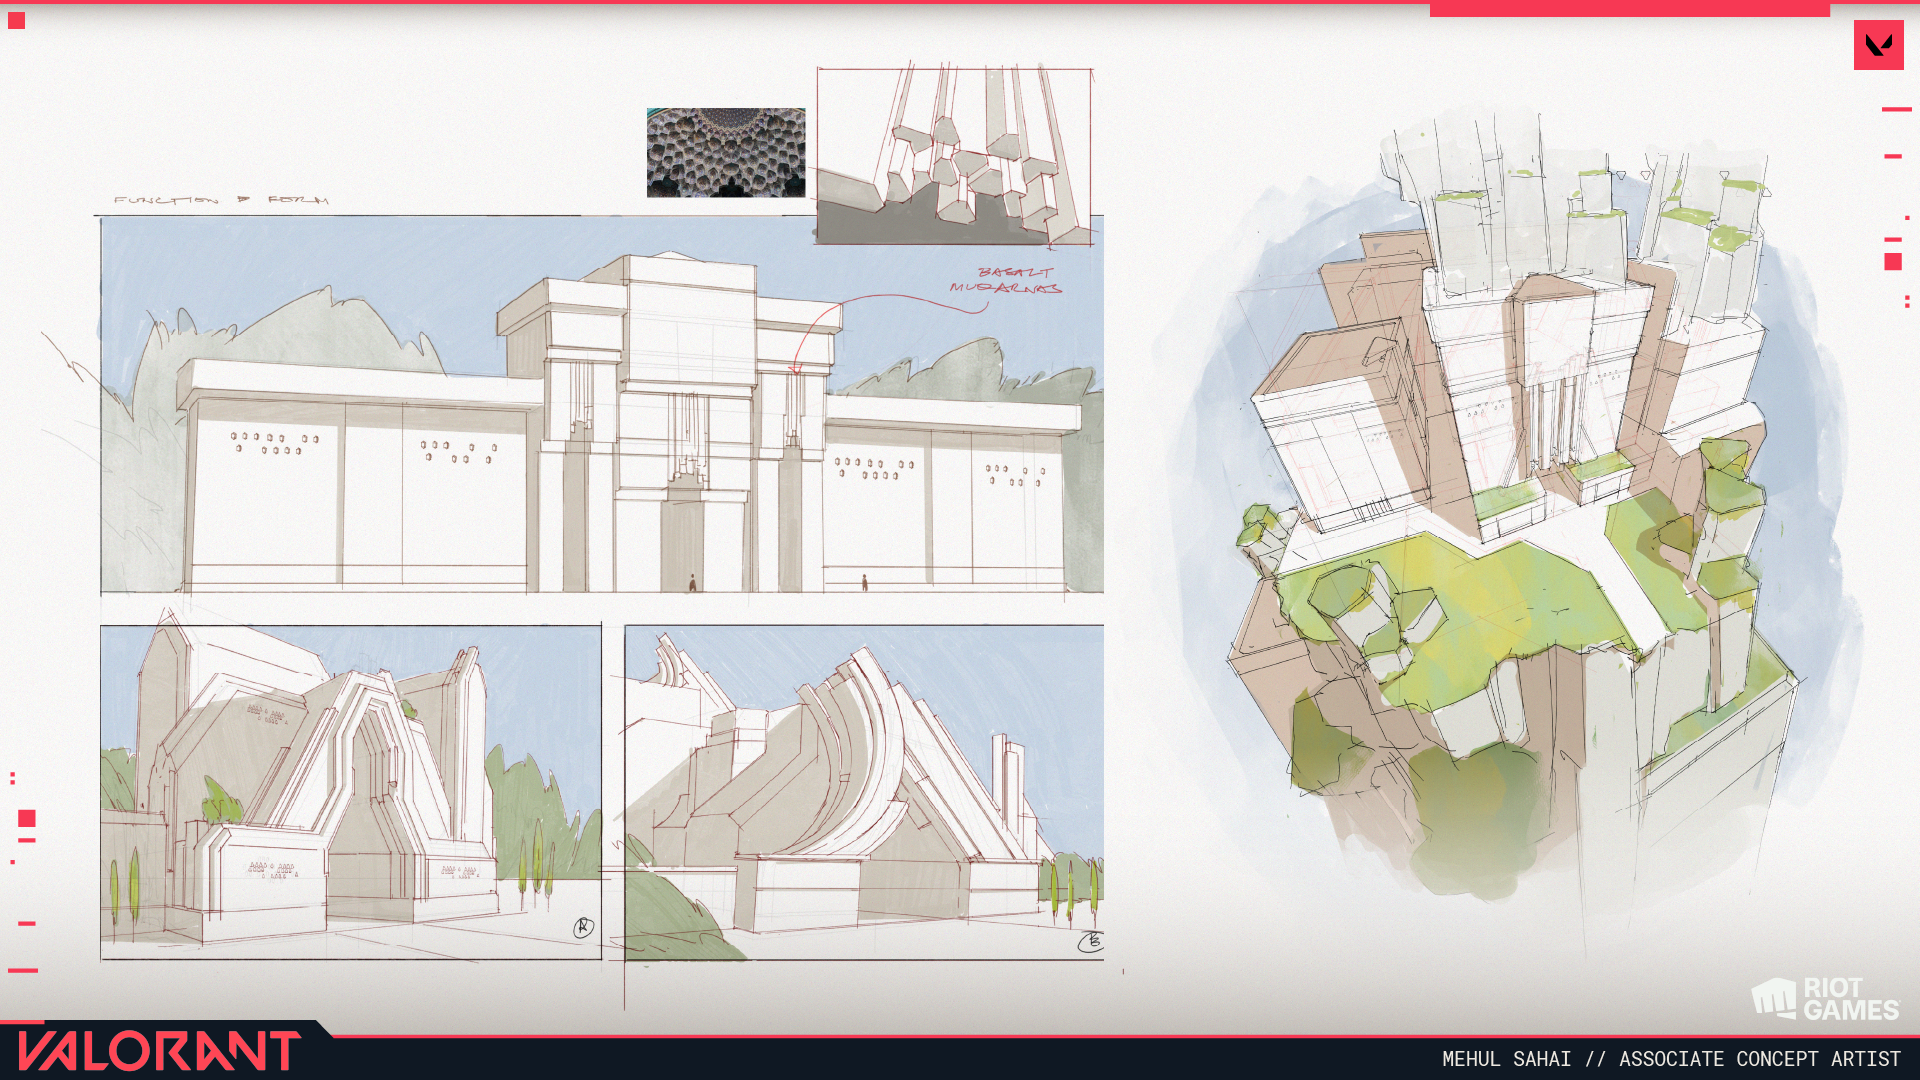The image size is (1920, 1080).
Task: Click the human figure at building entrance
Action: tap(692, 582)
